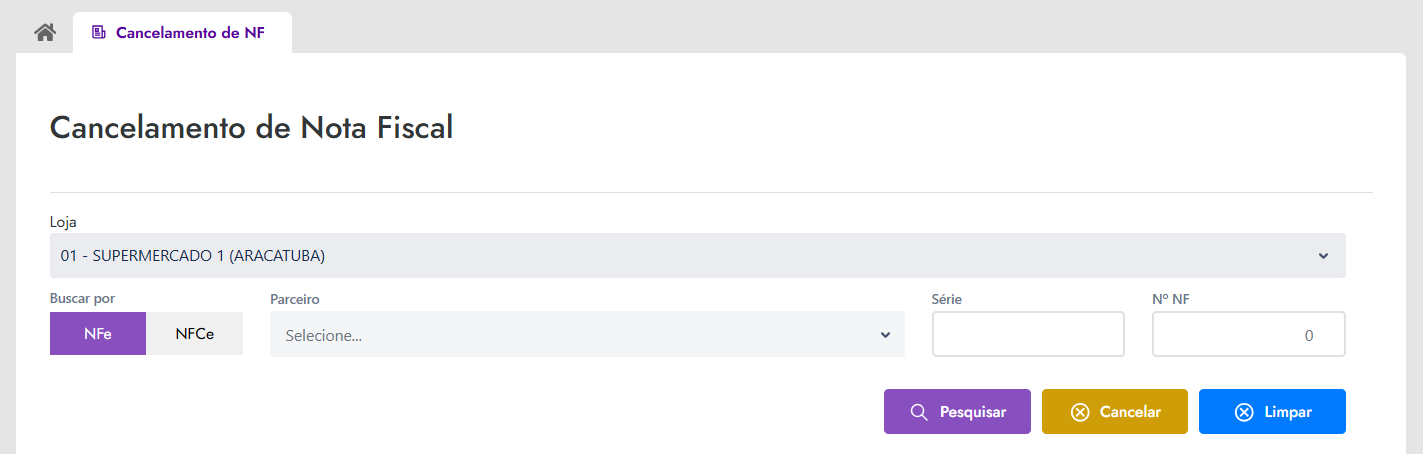Viewport: 1423px width, 454px height.
Task: Focus the Nº NF number field
Action: click(1249, 334)
